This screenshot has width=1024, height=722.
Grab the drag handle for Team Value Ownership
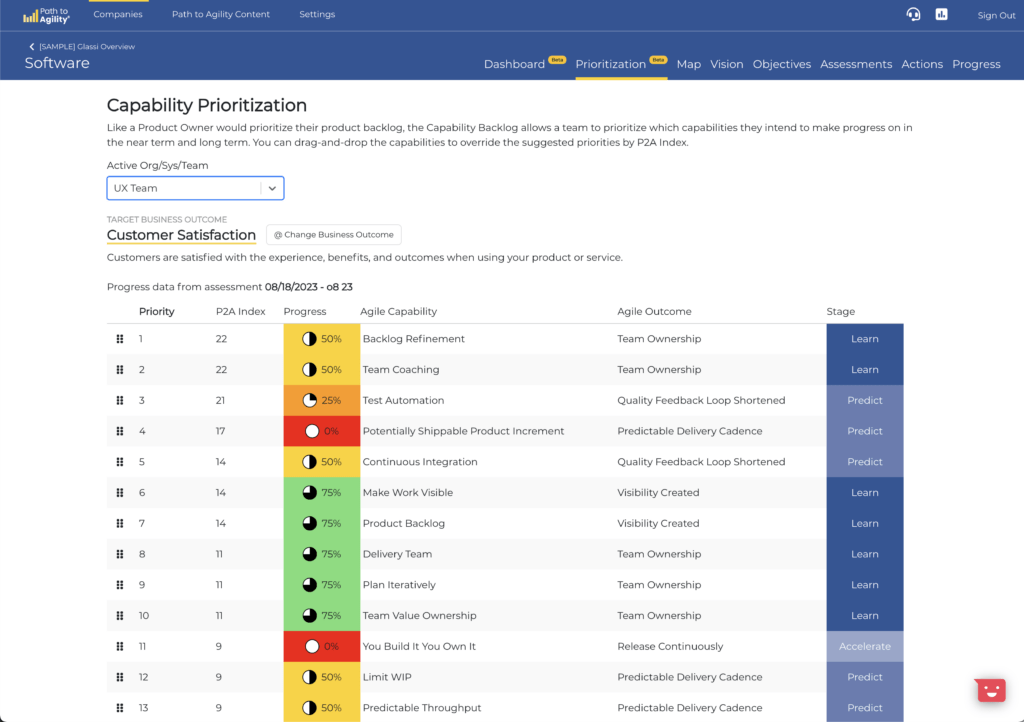click(x=120, y=615)
